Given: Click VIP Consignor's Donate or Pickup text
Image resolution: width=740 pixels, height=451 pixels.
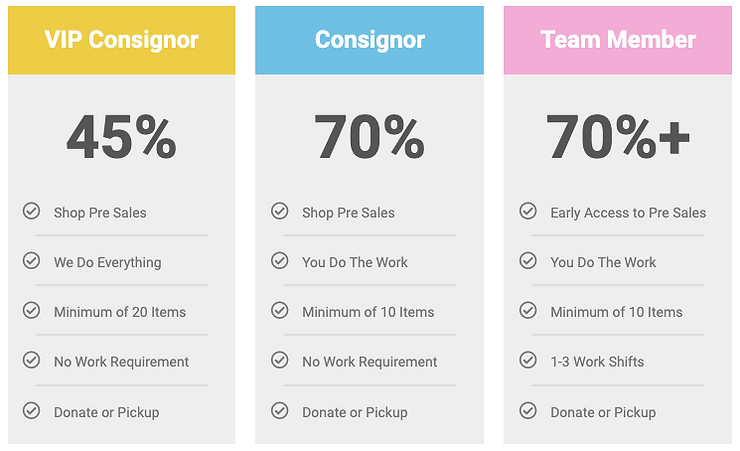Looking at the screenshot, I should tap(106, 412).
